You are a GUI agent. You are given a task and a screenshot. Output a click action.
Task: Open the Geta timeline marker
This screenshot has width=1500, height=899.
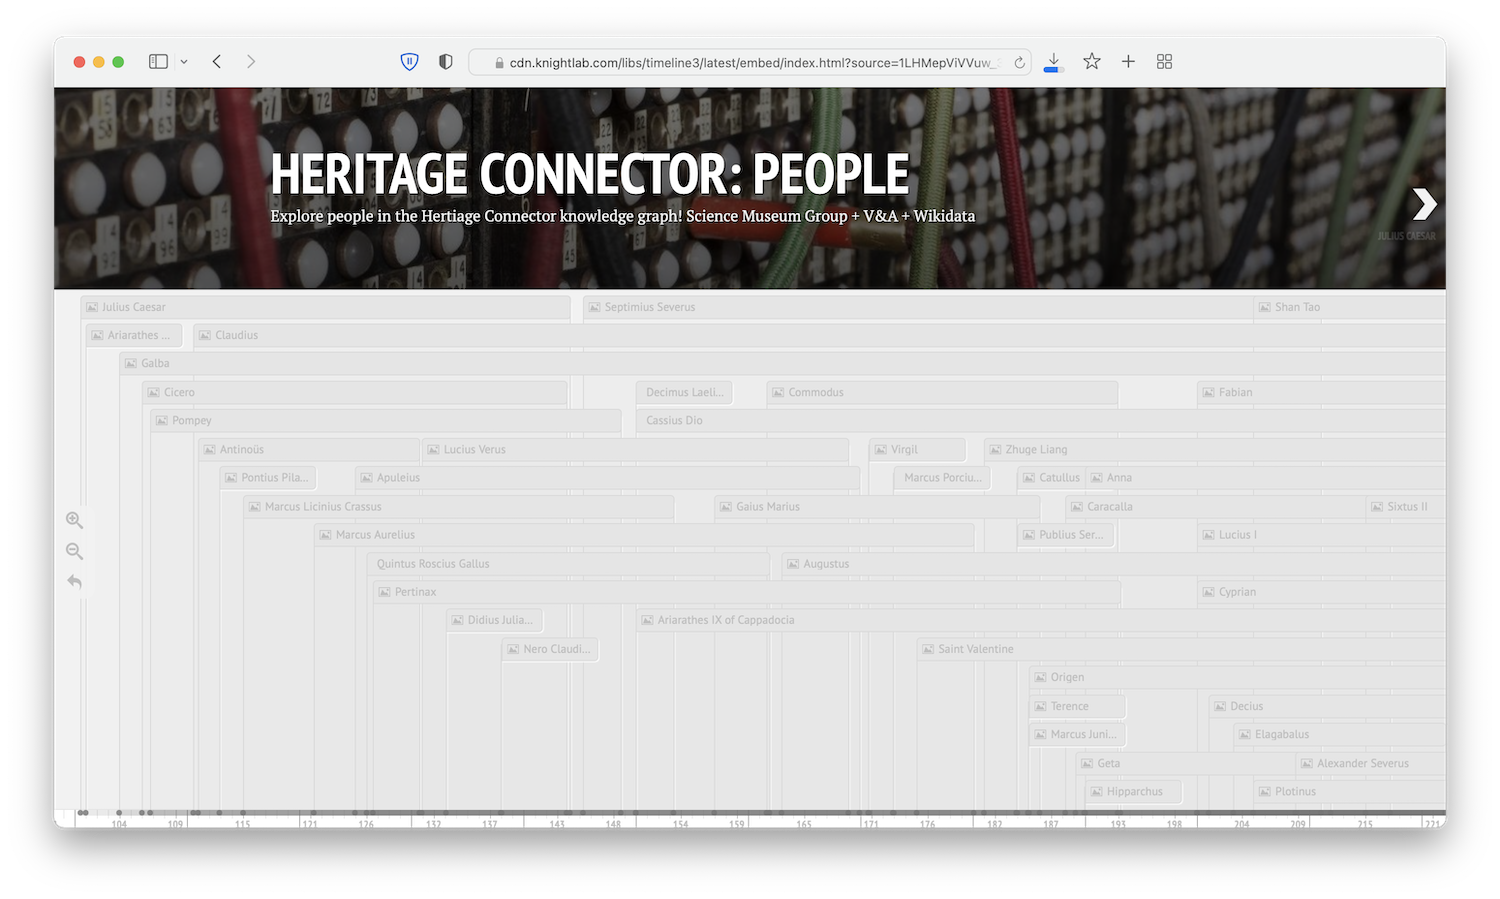[x=1185, y=763]
